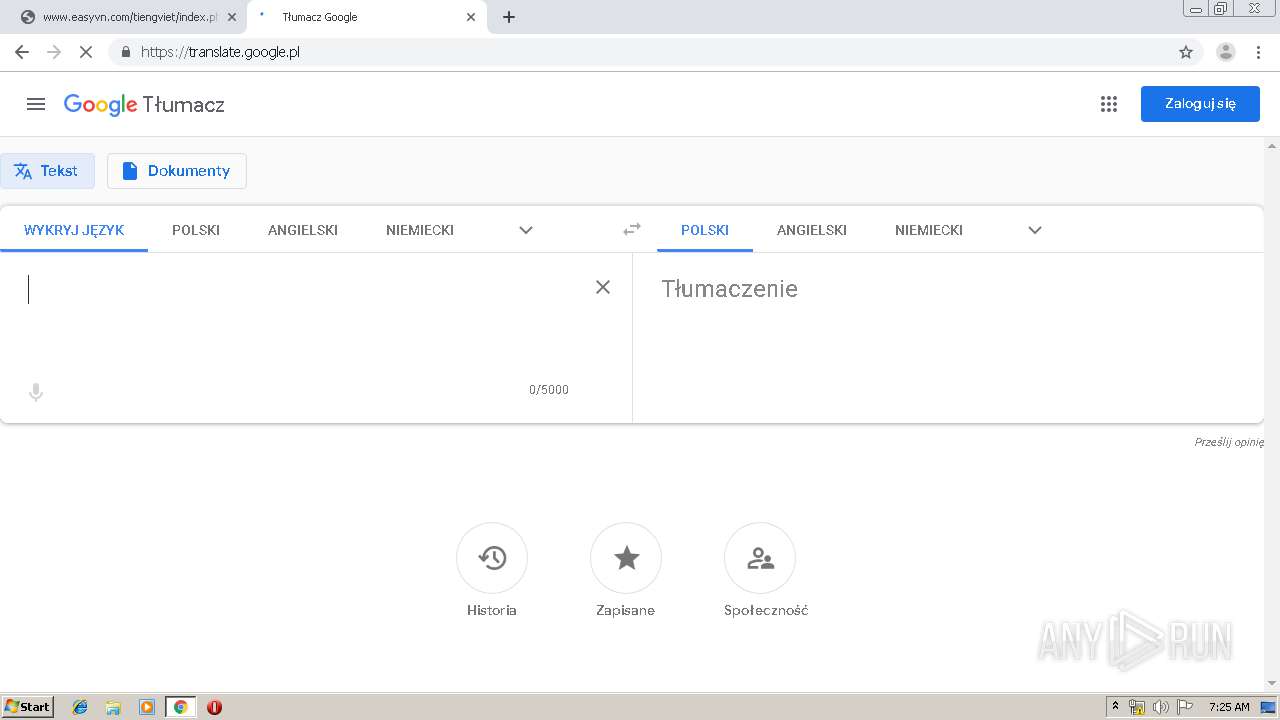Image resolution: width=1280 pixels, height=720 pixels.
Task: Select NIEMIECKI as target language
Action: coord(929,230)
